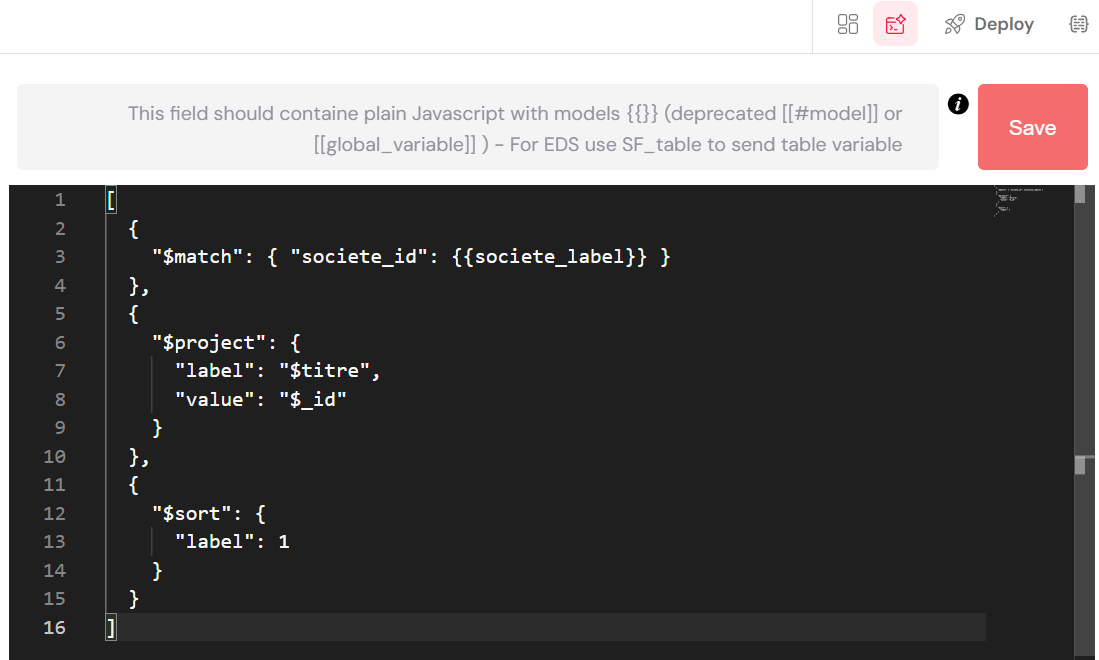Click line number 1 in the gutter

[60, 200]
